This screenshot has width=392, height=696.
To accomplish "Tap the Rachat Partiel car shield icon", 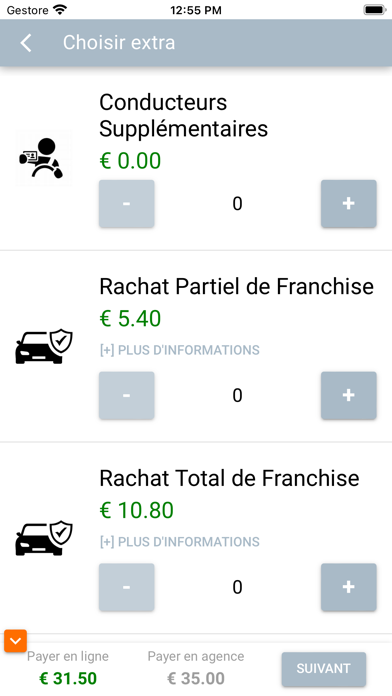I will (x=44, y=346).
